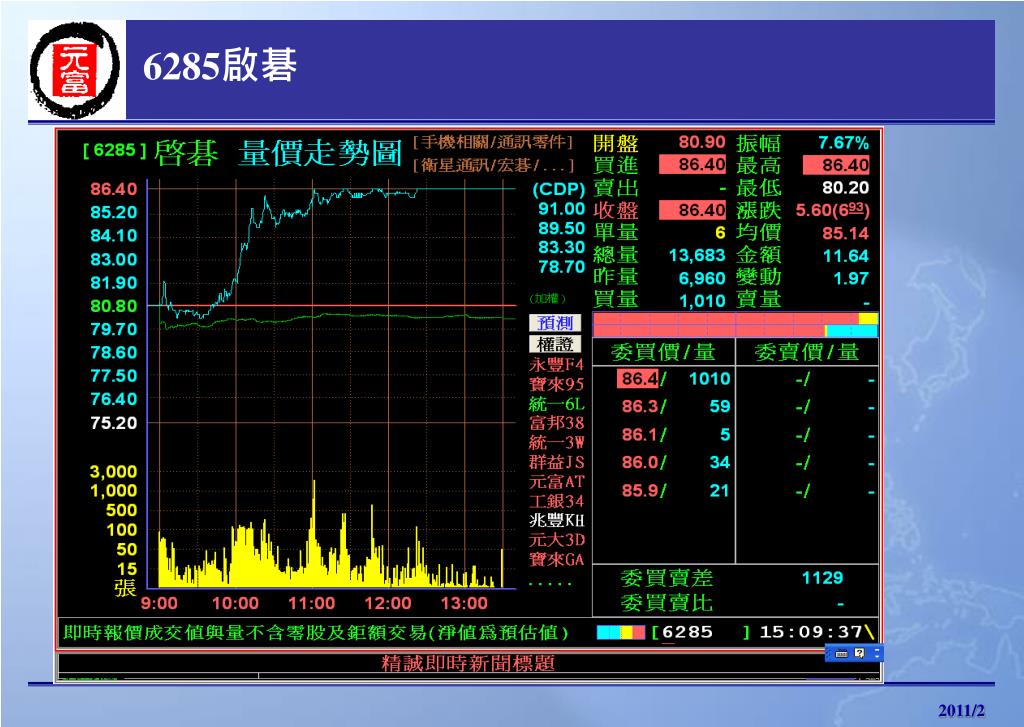The image size is (1024, 727).
Task: Select warrant 工銀34 in the list
Action: tap(556, 502)
